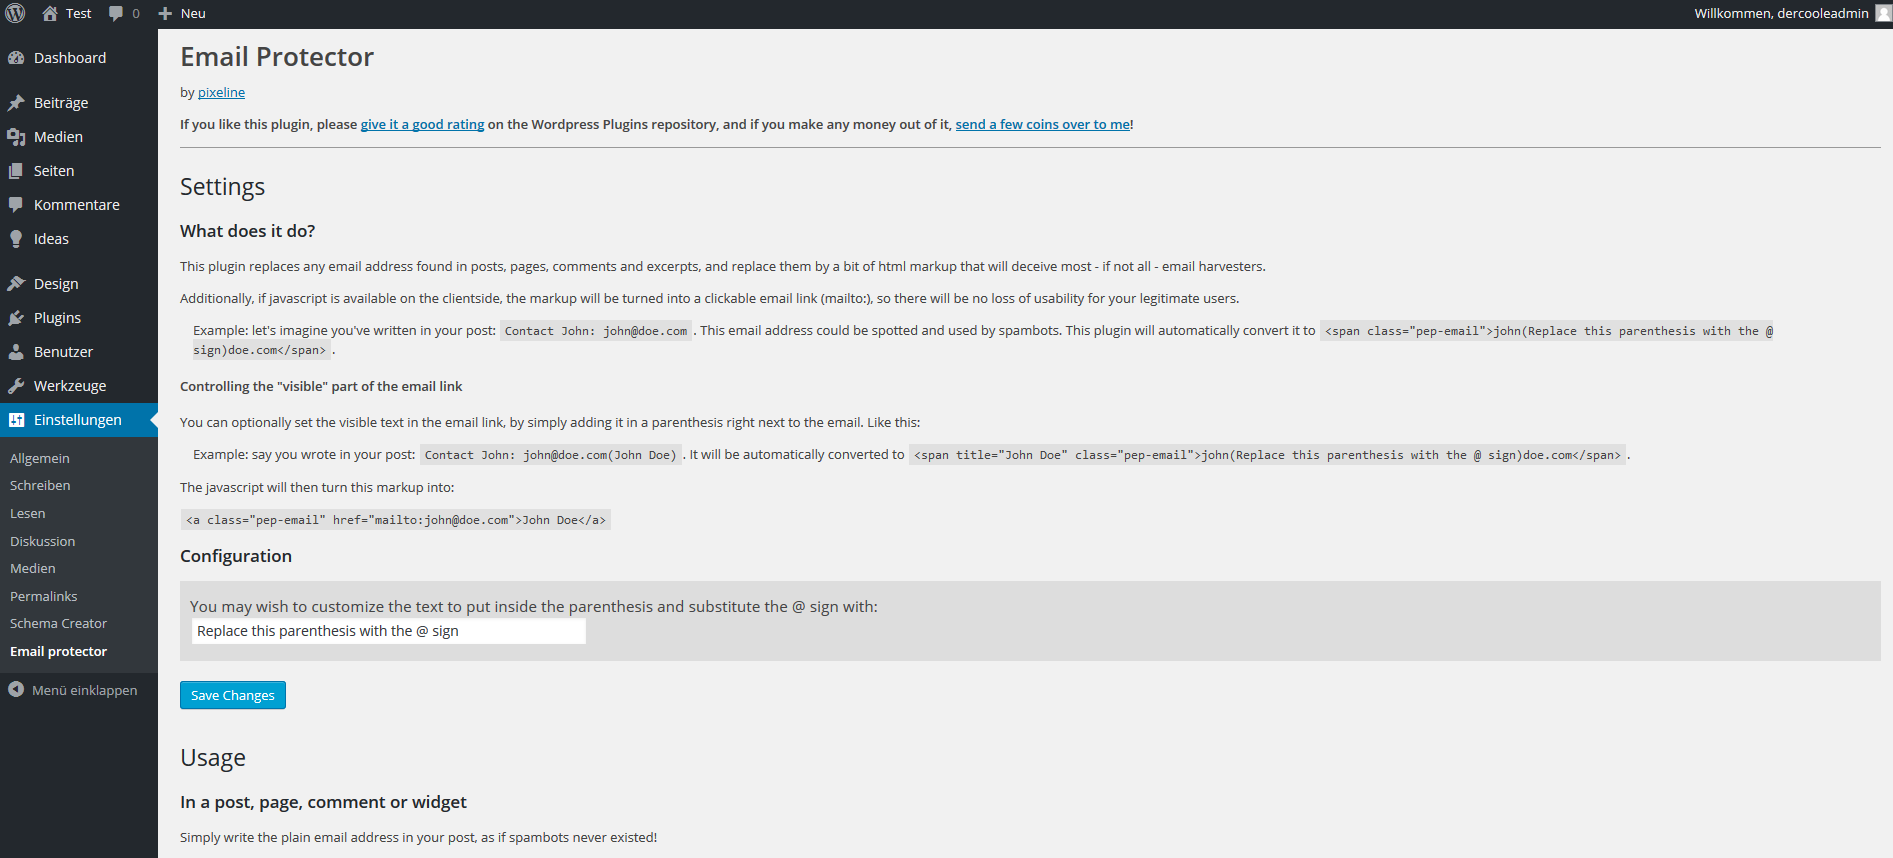
Task: Click Menü einklappen label
Action: 85,690
